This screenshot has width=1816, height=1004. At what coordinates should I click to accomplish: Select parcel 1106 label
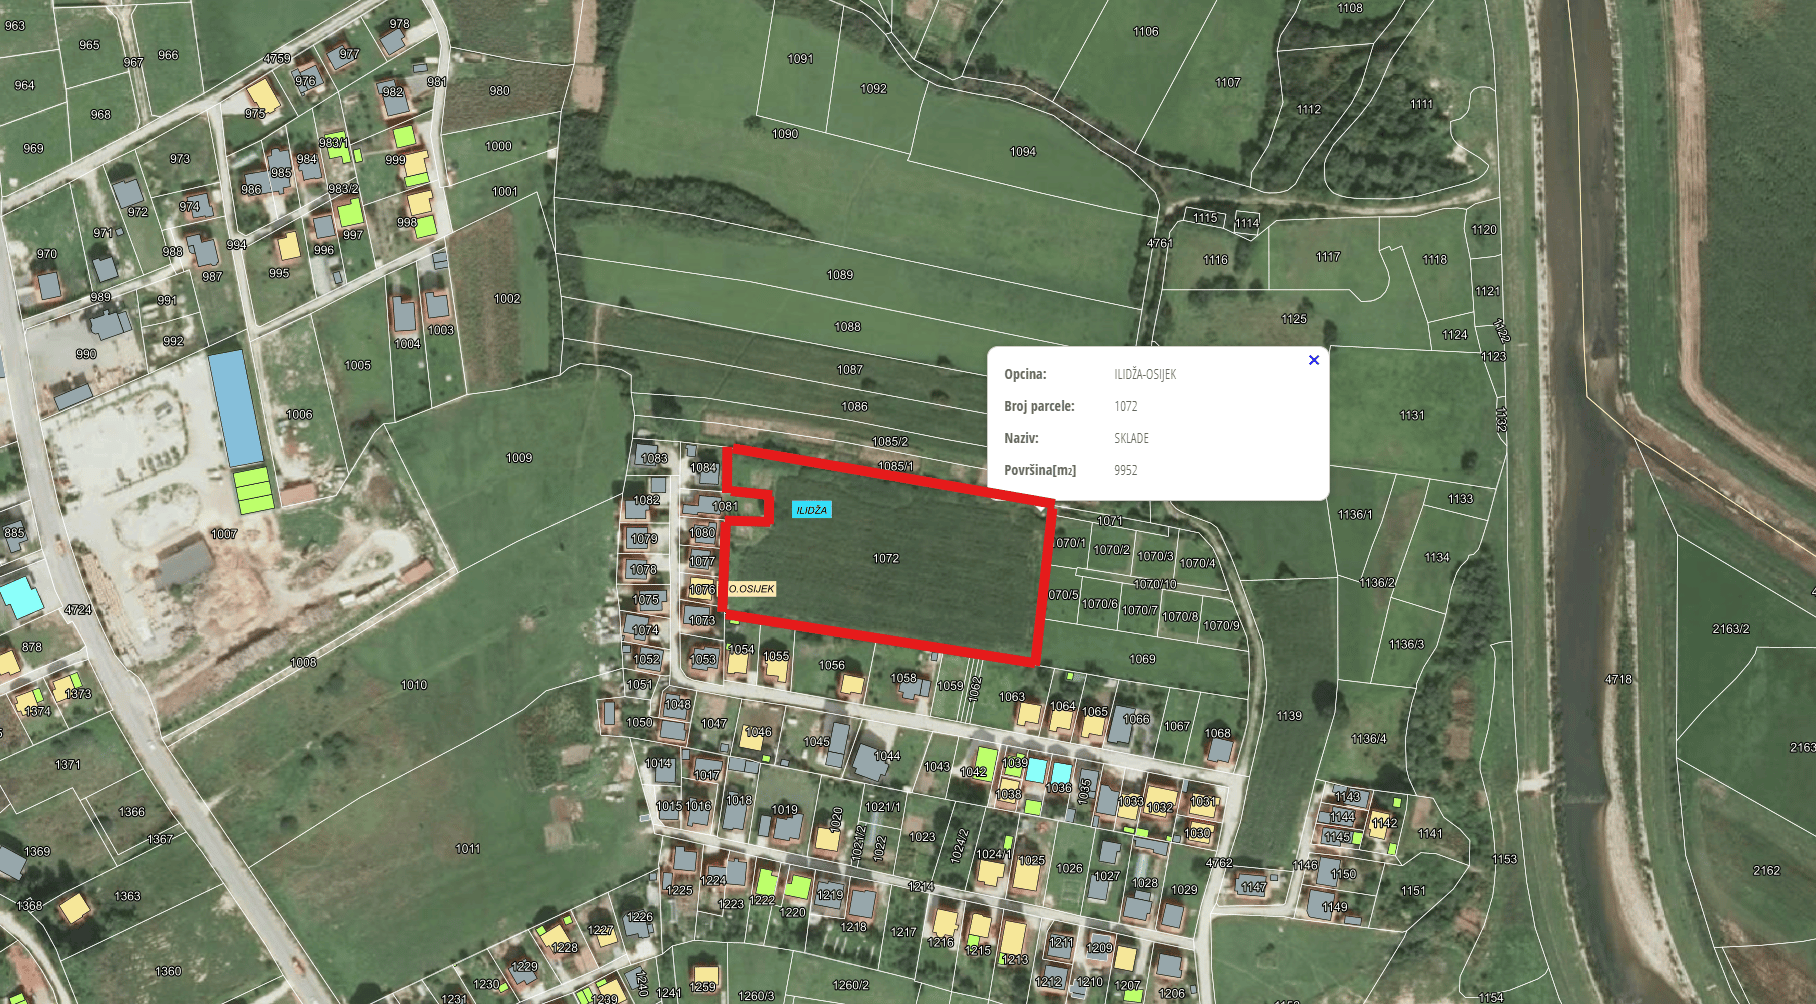click(1146, 32)
